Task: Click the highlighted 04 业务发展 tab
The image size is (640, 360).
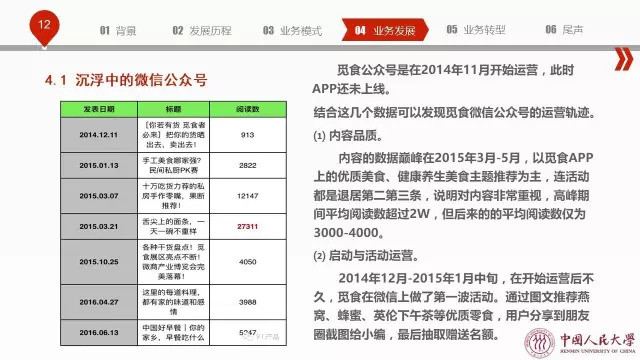Action: click(x=385, y=30)
